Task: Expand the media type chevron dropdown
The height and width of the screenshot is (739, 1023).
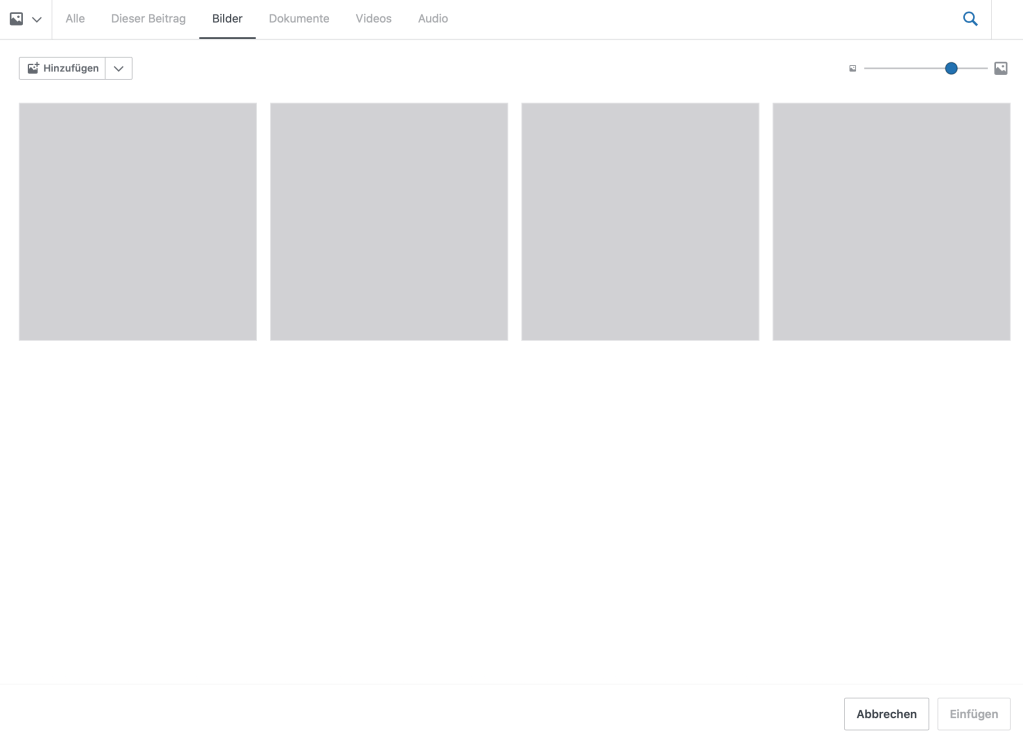Action: (x=37, y=20)
